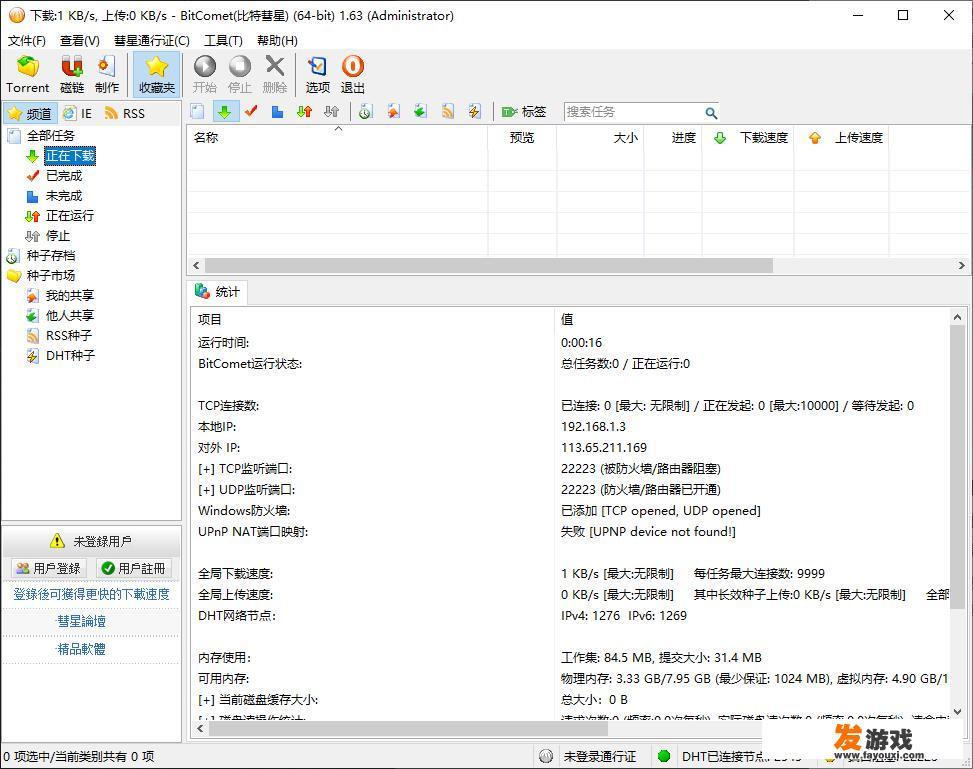This screenshot has height=769, width=973.
Task: Select 全部任务 in the tree
Action: 50,136
